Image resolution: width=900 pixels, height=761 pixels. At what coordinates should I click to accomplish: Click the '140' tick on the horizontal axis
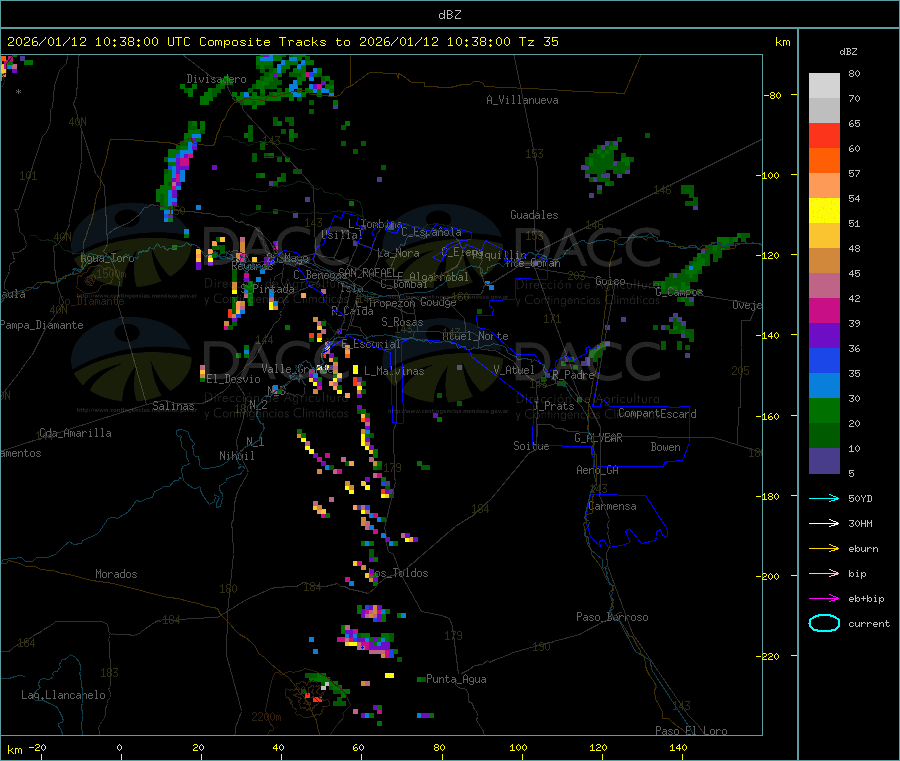click(678, 747)
